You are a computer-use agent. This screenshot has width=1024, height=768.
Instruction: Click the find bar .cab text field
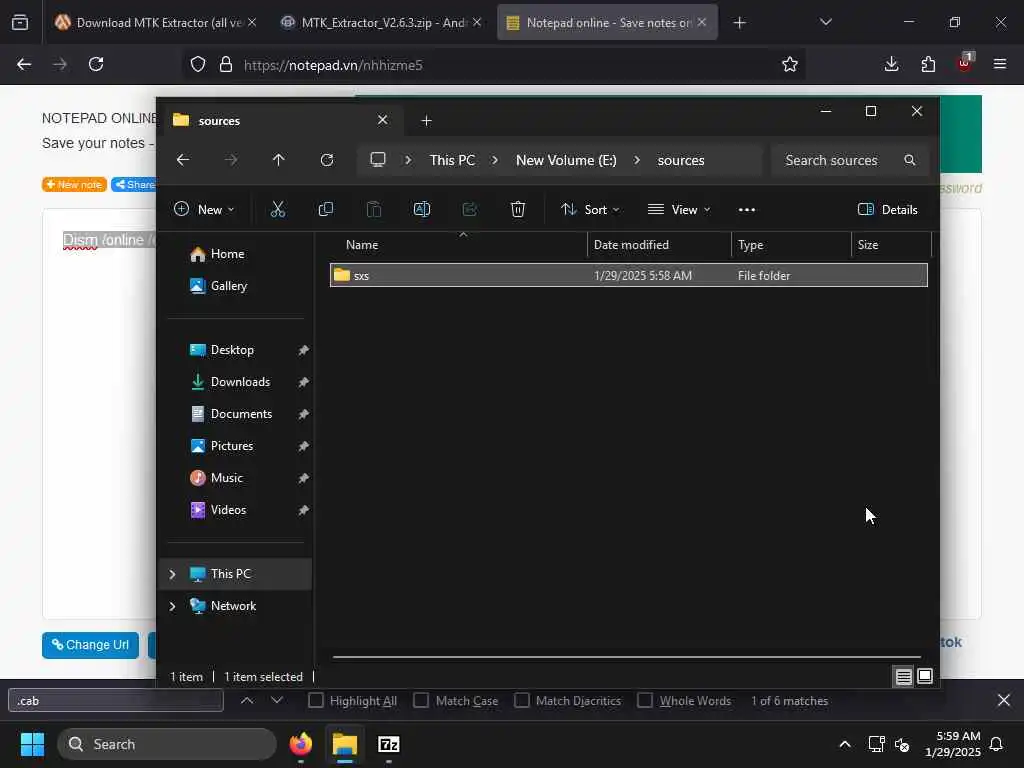116,701
